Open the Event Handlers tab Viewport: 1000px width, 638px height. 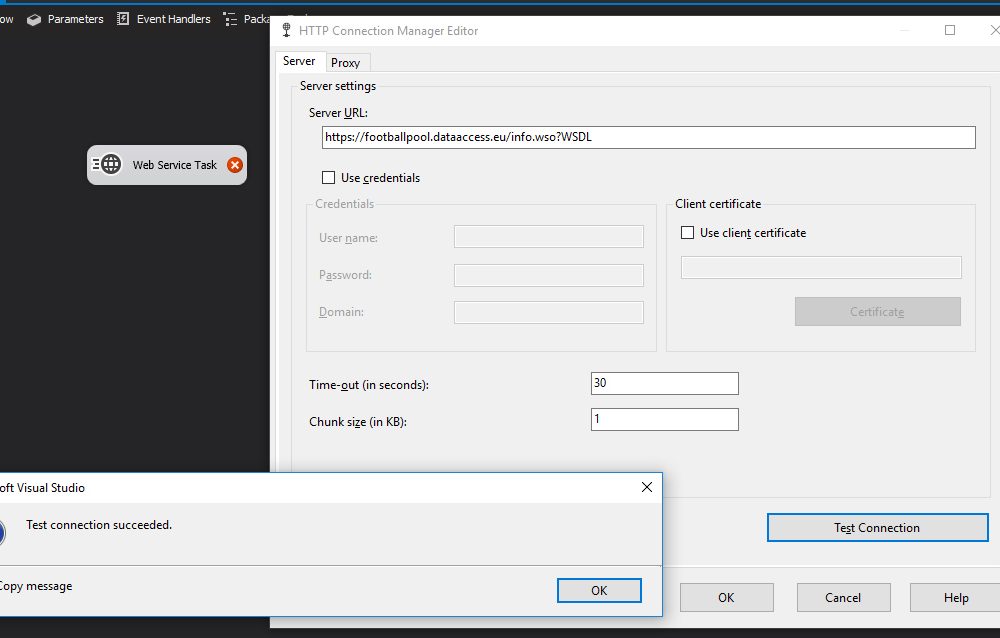[163, 19]
